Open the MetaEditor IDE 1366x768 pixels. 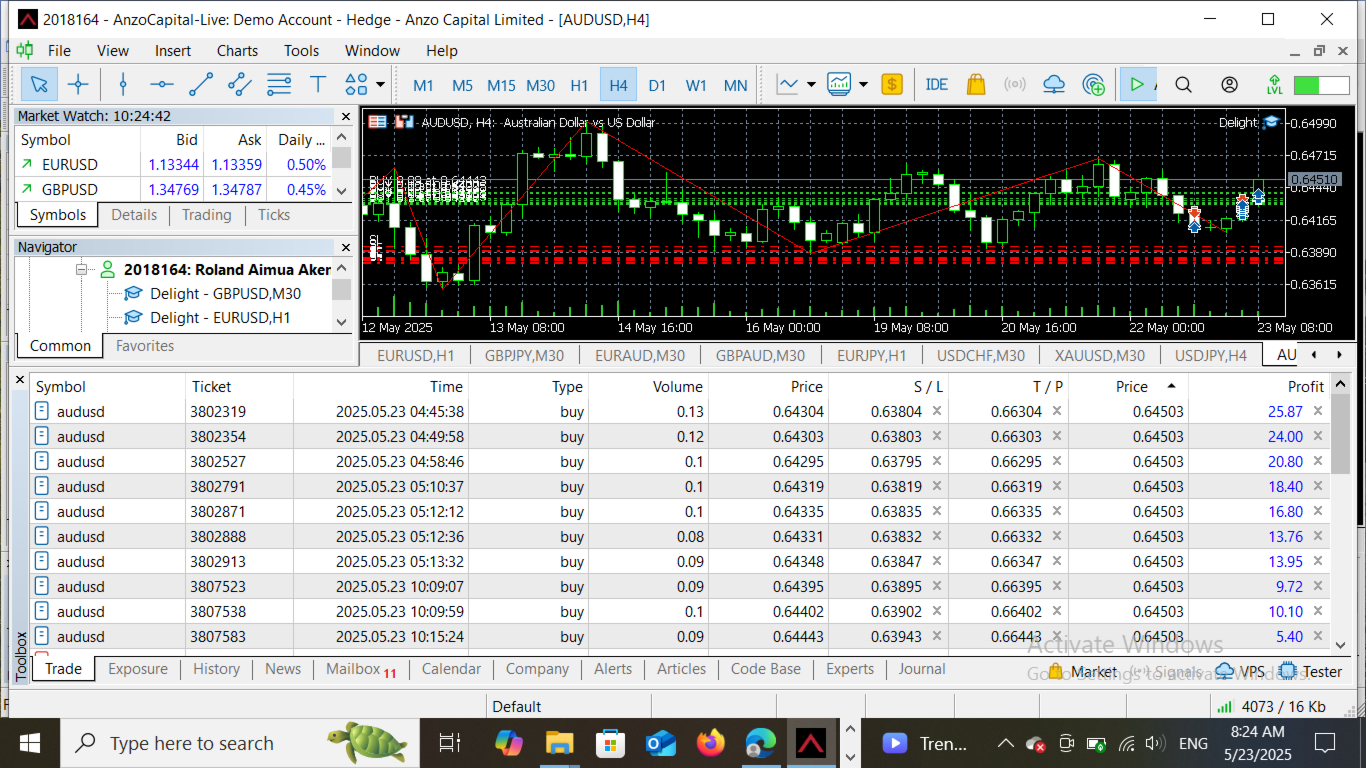(937, 85)
